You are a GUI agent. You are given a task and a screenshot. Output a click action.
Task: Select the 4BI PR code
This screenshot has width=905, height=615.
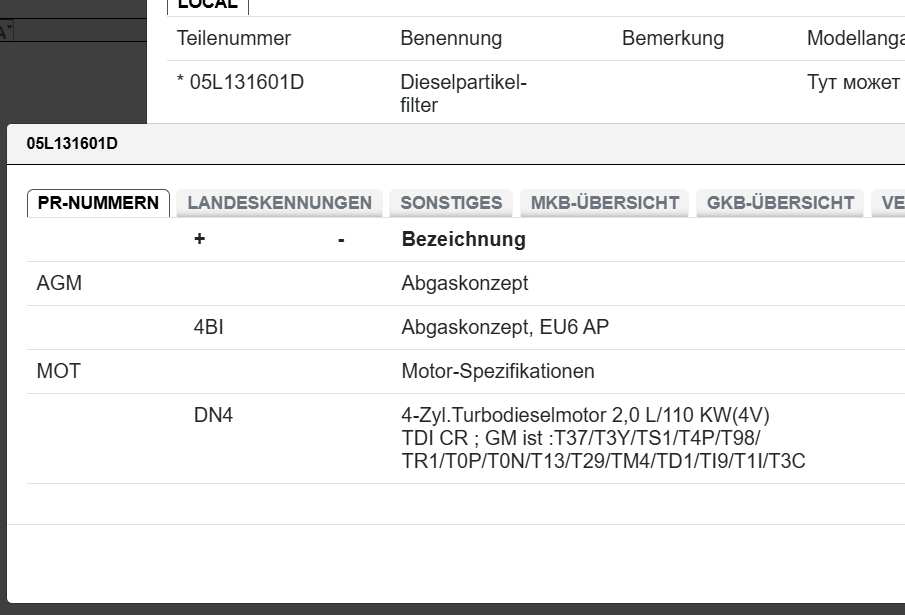[x=209, y=328]
